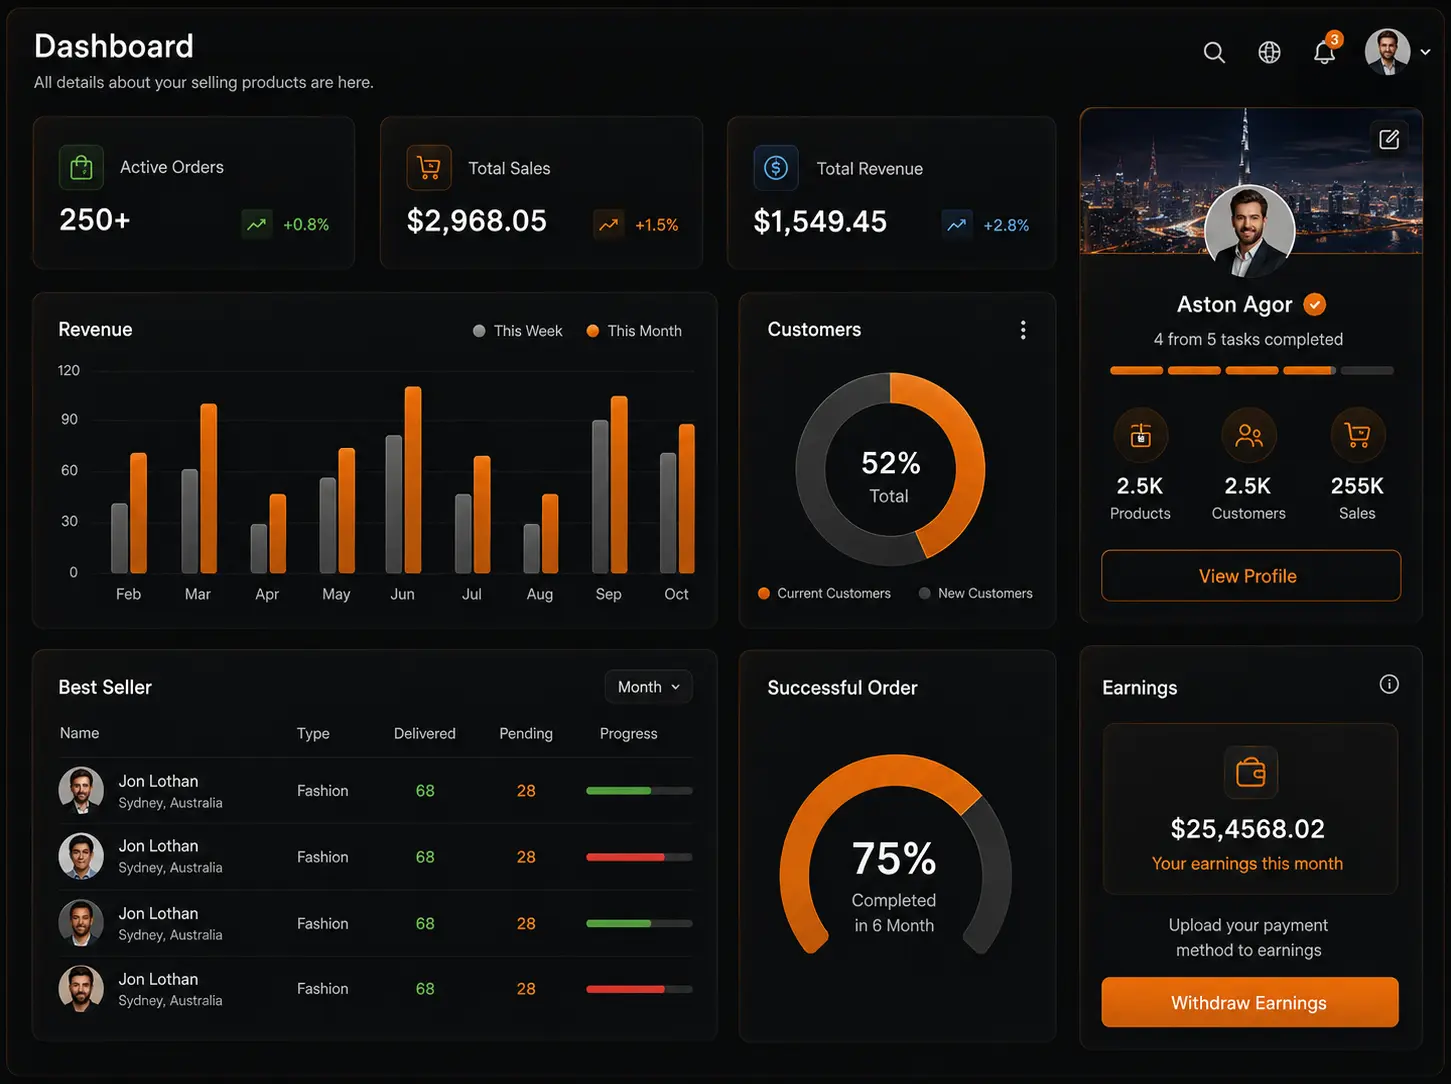Click the Total Revenue dollar icon
This screenshot has width=1451, height=1084.
pyautogui.click(x=776, y=168)
